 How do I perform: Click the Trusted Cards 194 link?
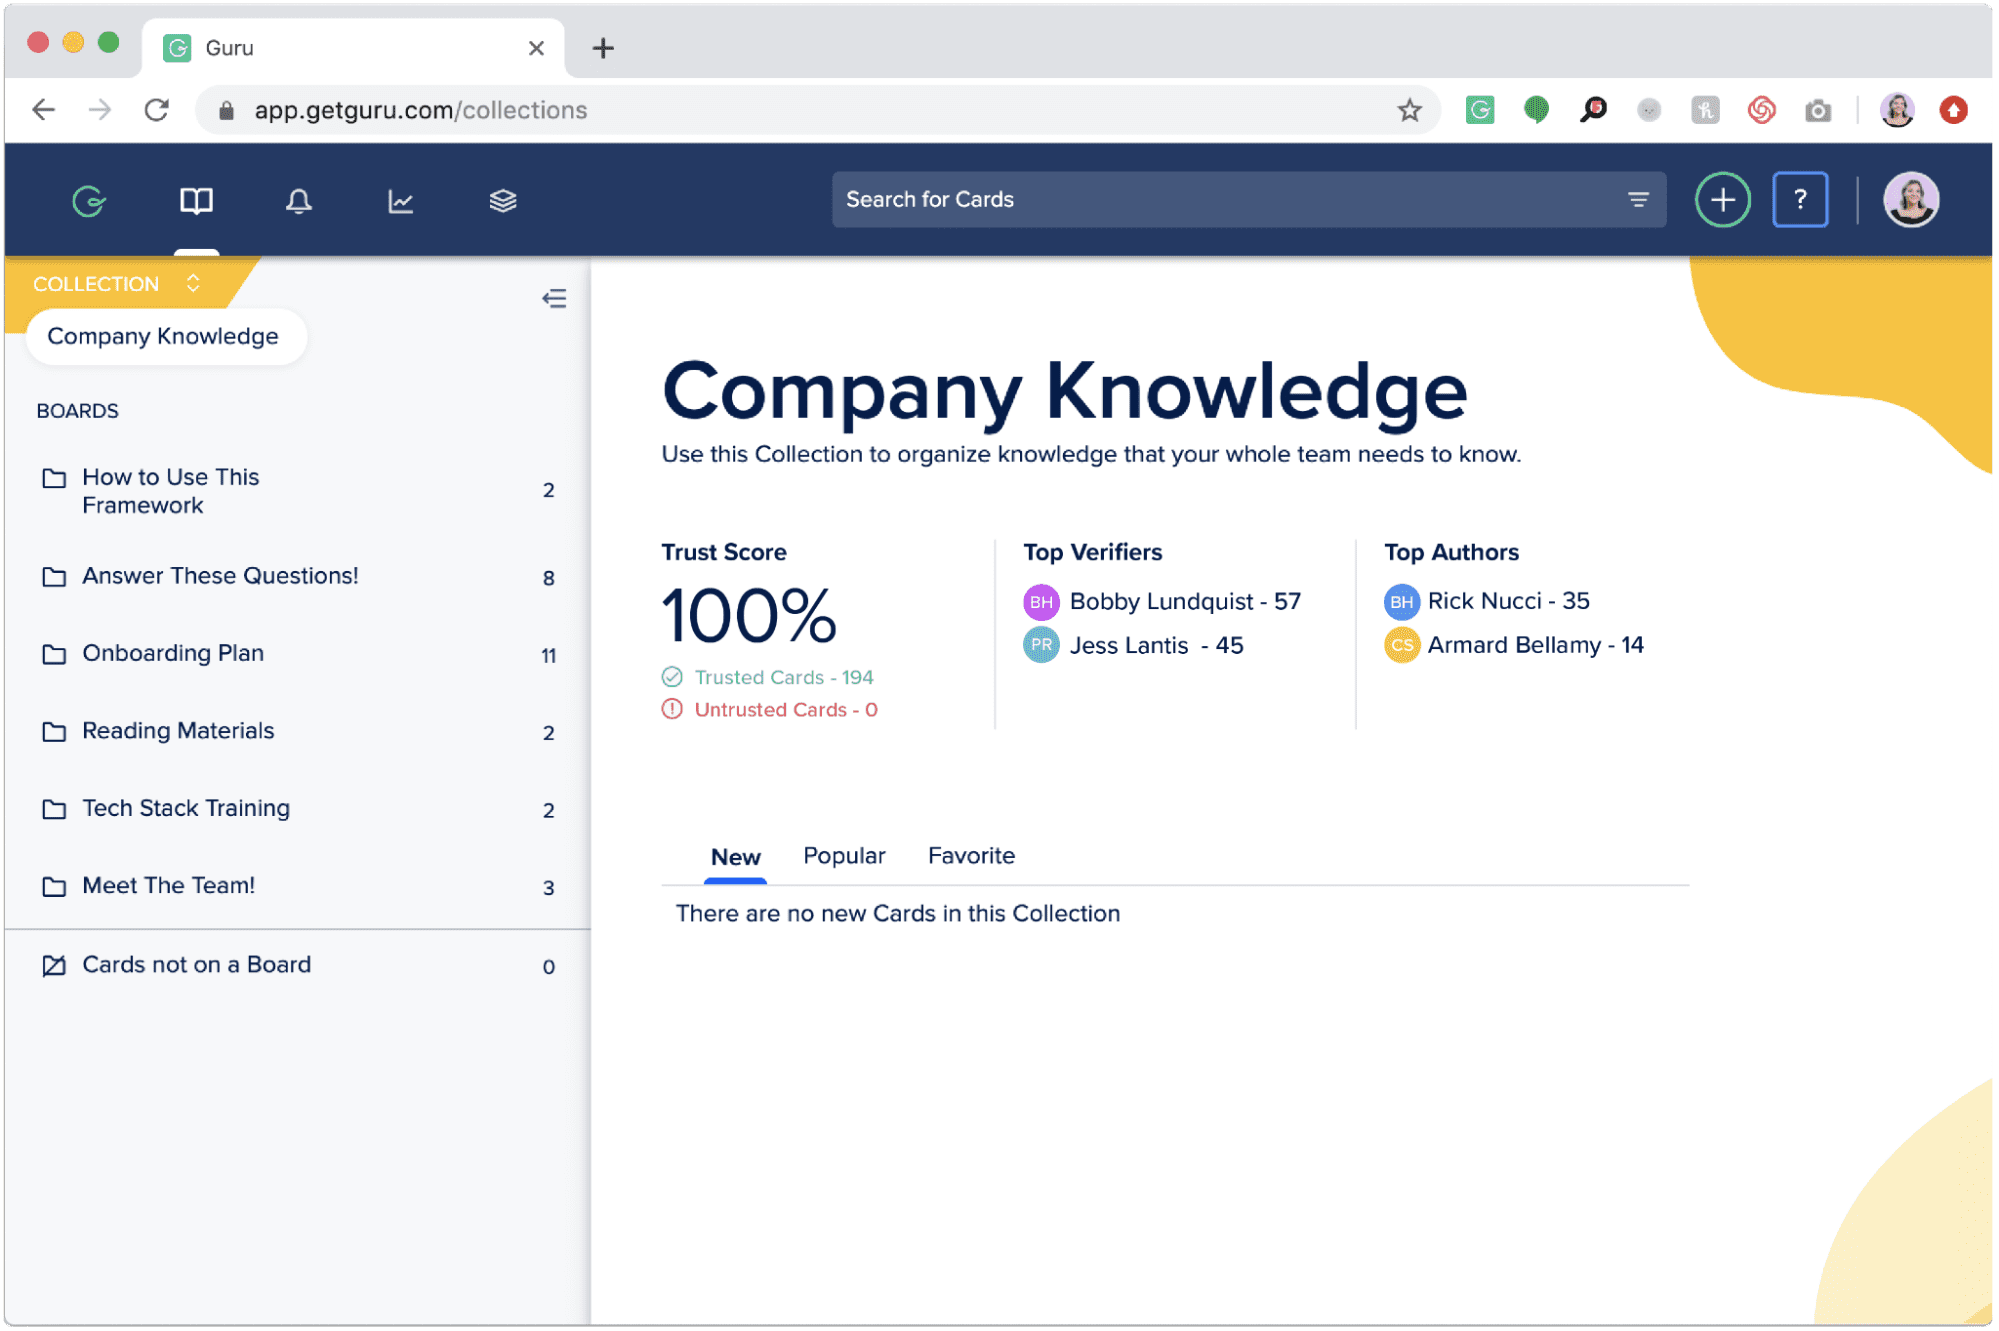pyautogui.click(x=784, y=676)
